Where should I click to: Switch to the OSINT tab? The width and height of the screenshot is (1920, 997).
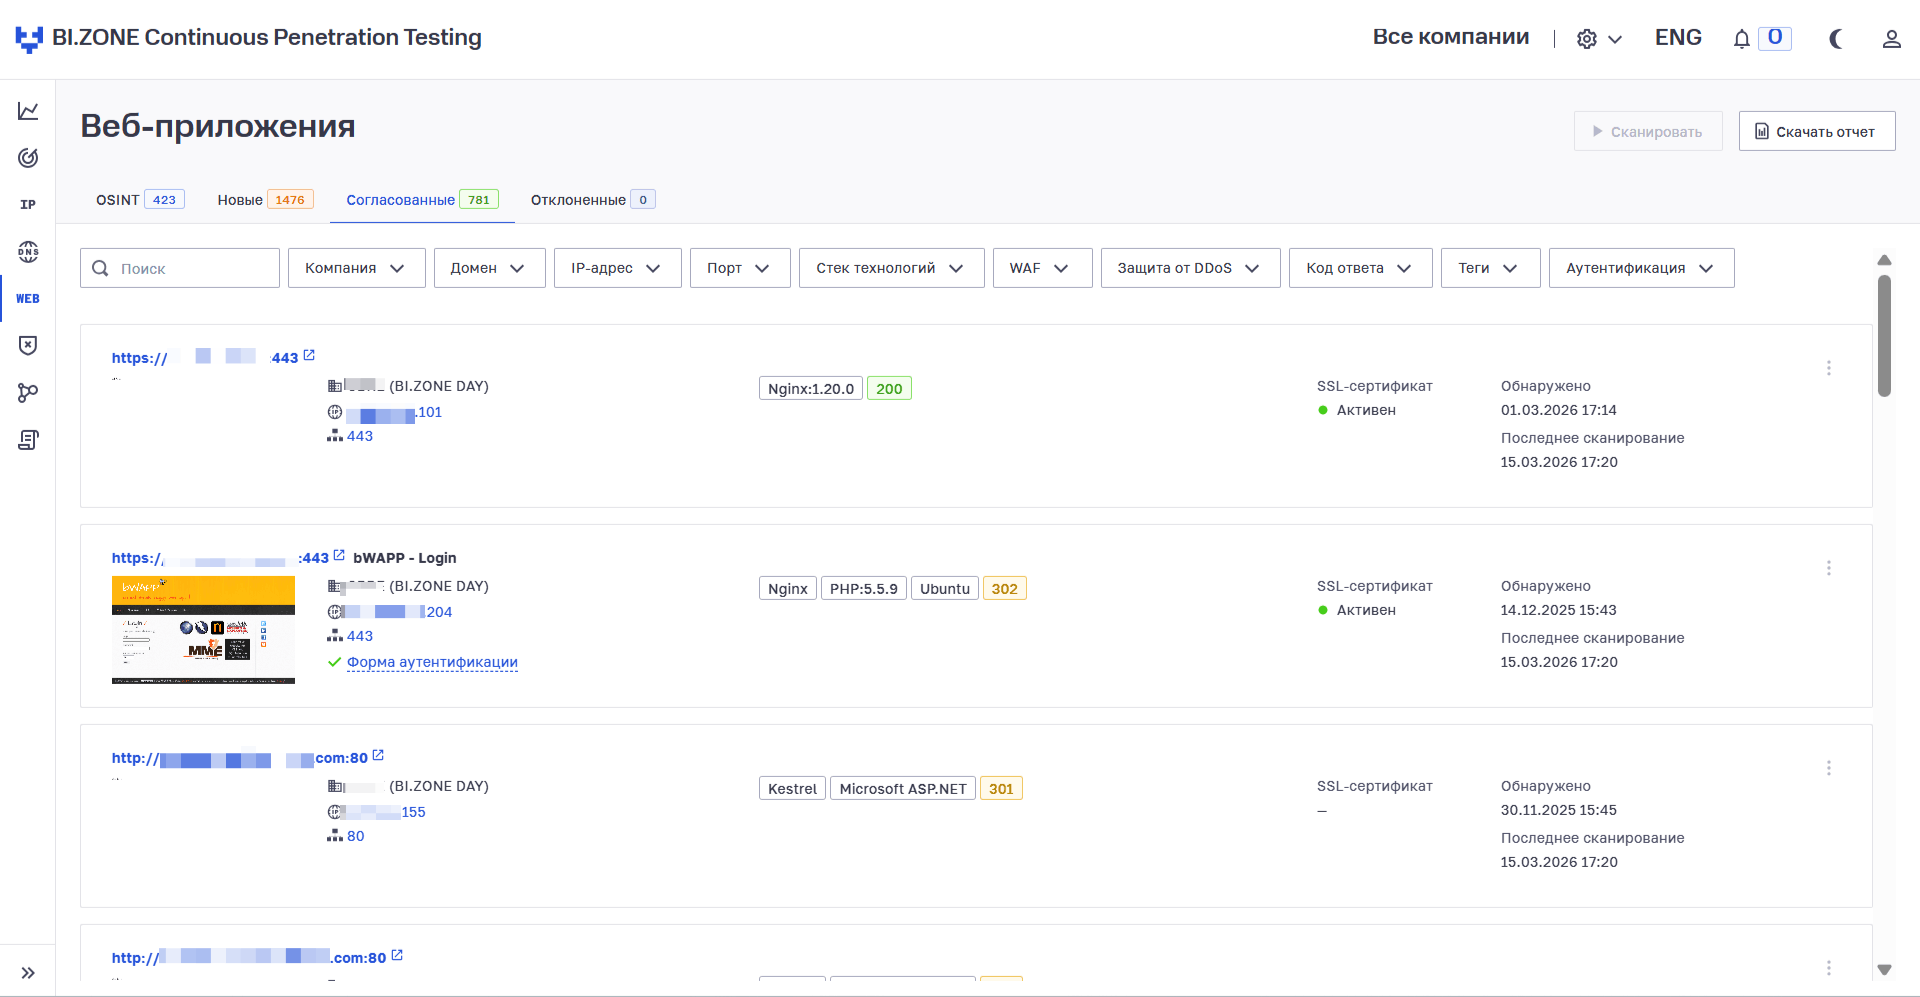pyautogui.click(x=139, y=200)
